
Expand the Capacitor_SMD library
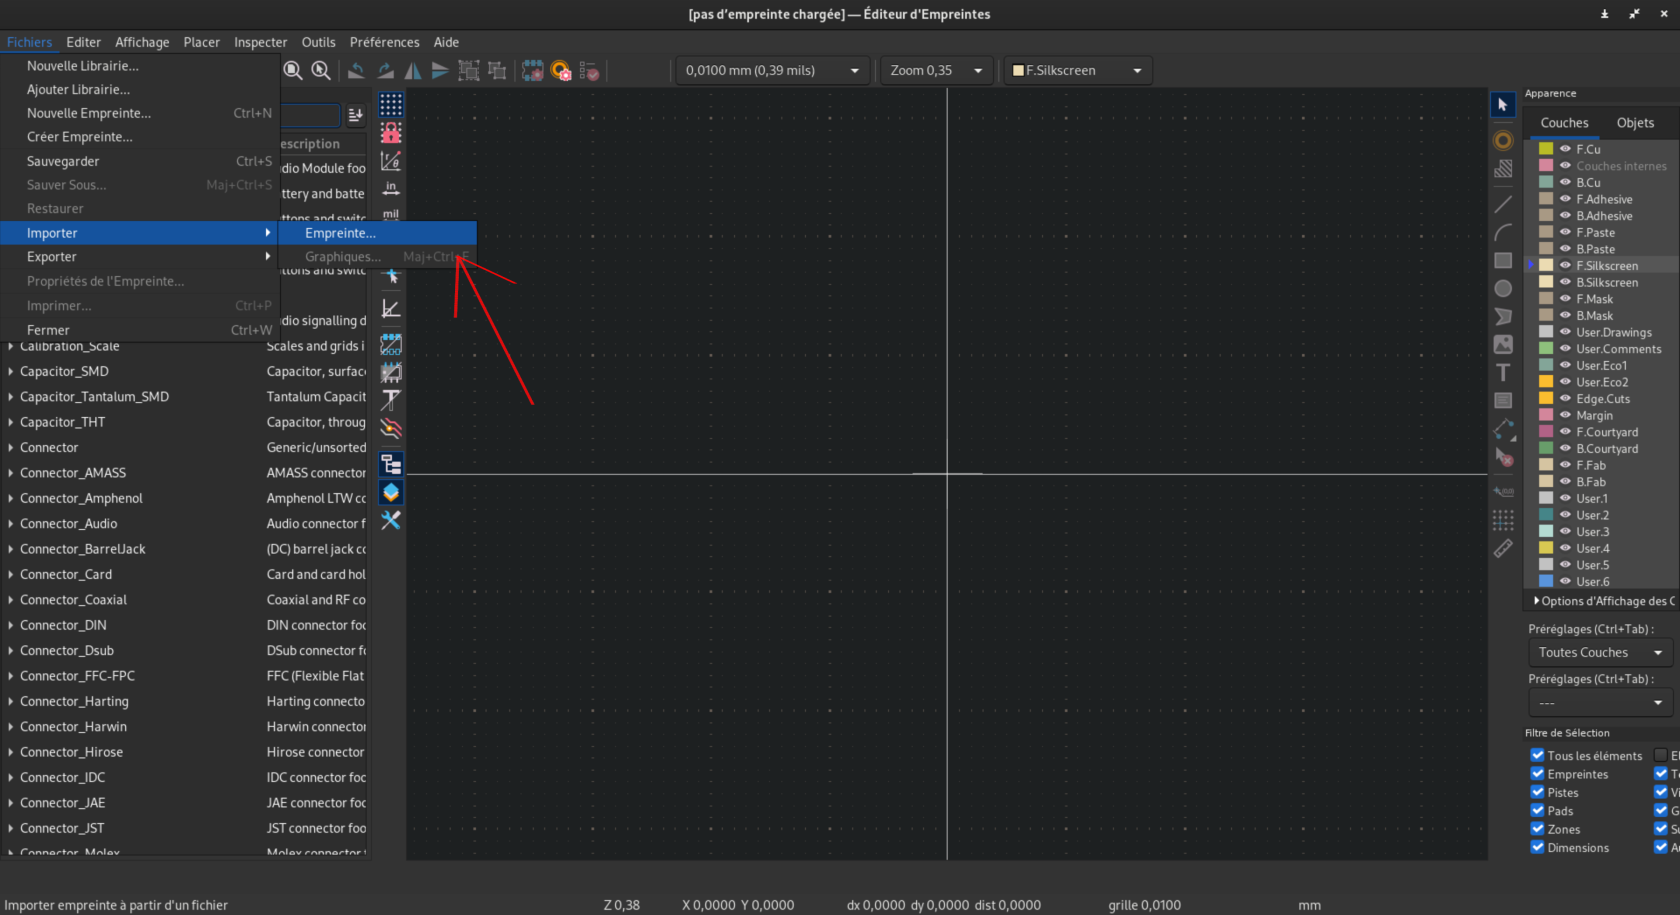(10, 371)
